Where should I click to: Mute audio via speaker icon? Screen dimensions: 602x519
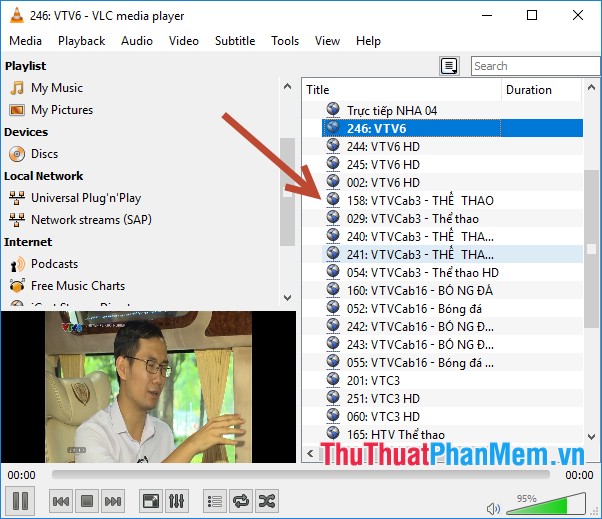[x=493, y=509]
